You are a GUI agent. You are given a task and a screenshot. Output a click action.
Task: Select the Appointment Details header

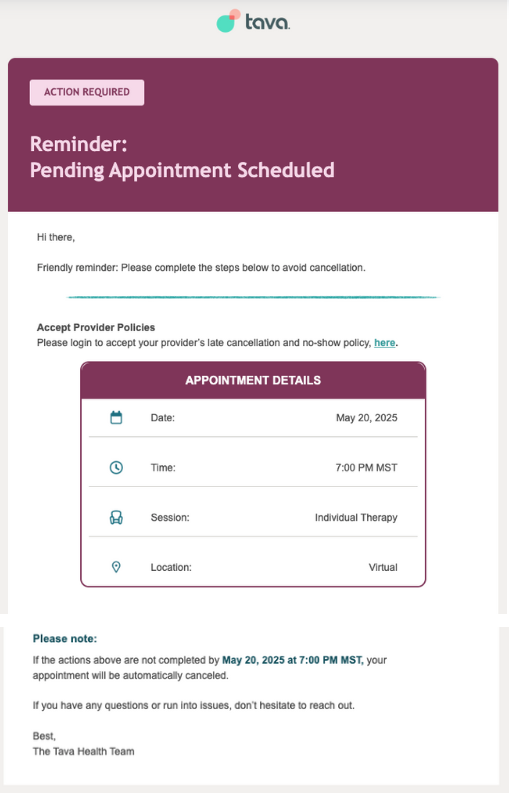coord(253,380)
